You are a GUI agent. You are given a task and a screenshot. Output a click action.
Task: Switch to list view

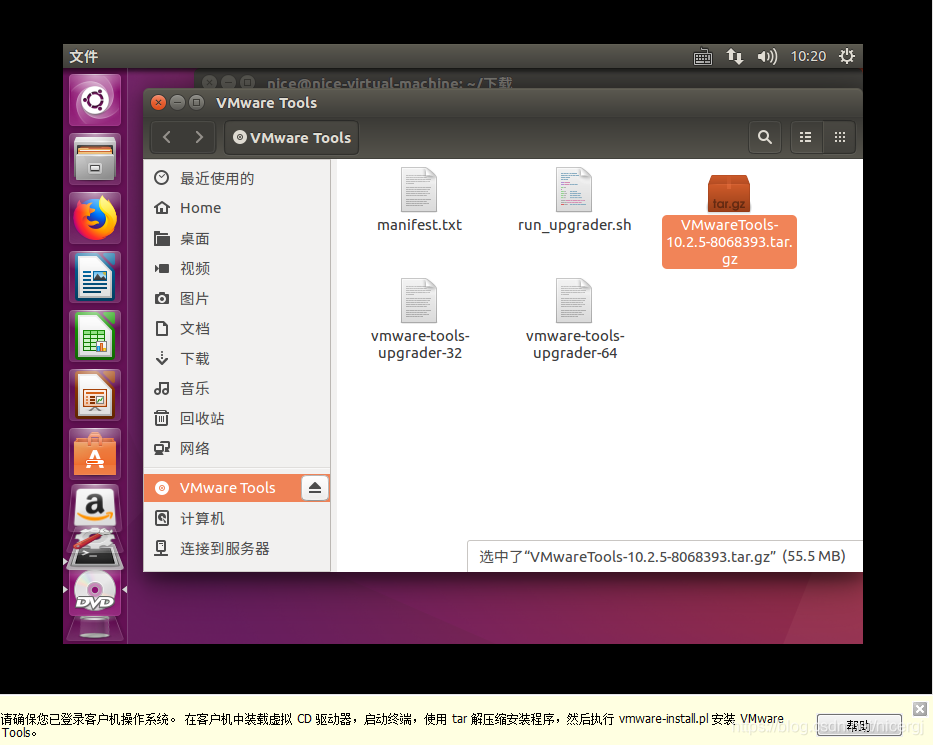(x=806, y=137)
